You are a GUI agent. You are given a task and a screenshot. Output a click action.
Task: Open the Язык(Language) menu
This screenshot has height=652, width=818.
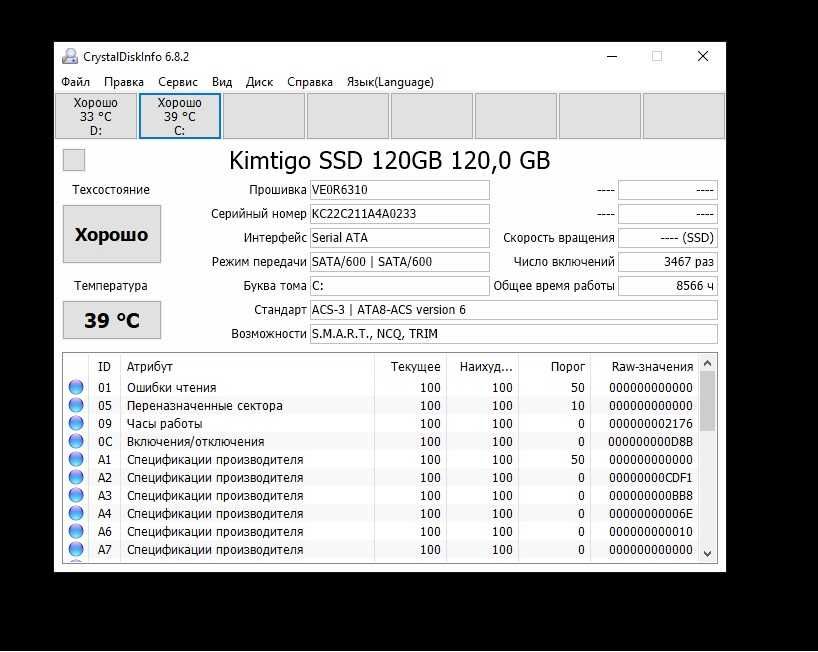[390, 82]
